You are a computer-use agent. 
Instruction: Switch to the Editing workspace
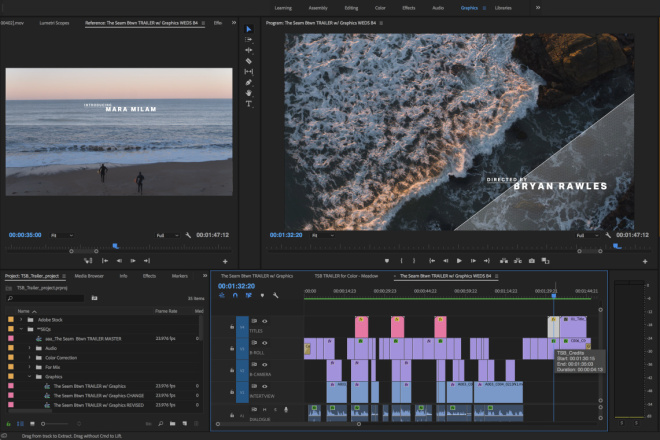tap(351, 8)
